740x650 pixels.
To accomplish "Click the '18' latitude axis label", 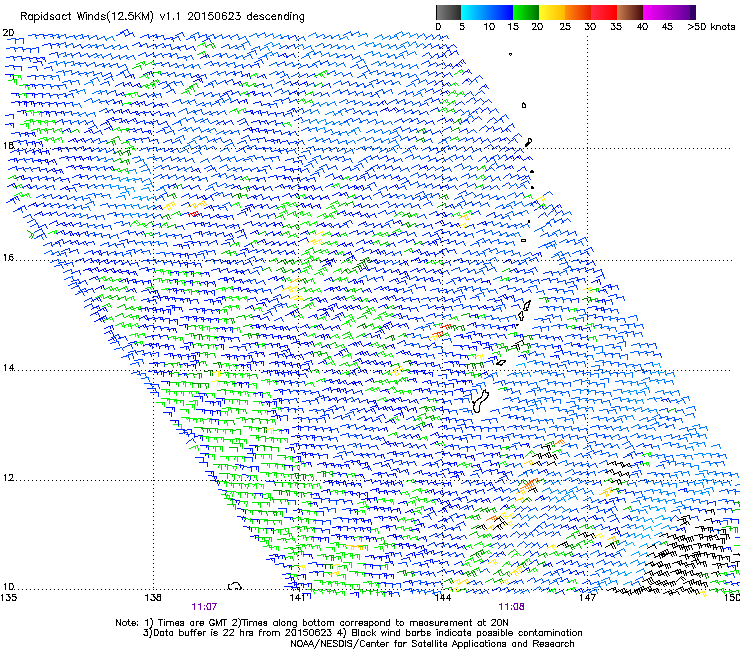I will point(8,145).
